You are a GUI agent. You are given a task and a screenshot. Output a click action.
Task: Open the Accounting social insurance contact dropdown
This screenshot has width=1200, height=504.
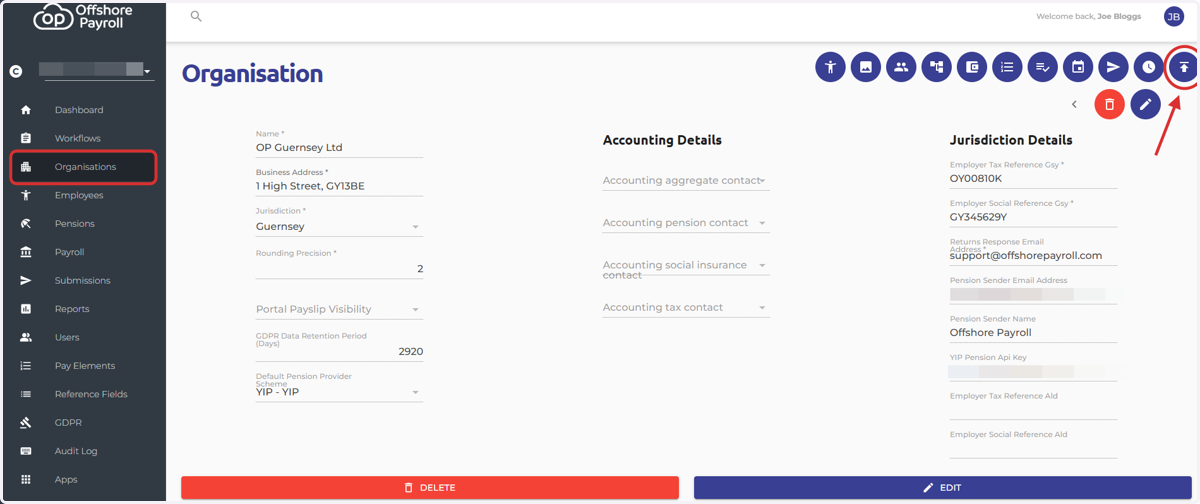[x=686, y=266]
